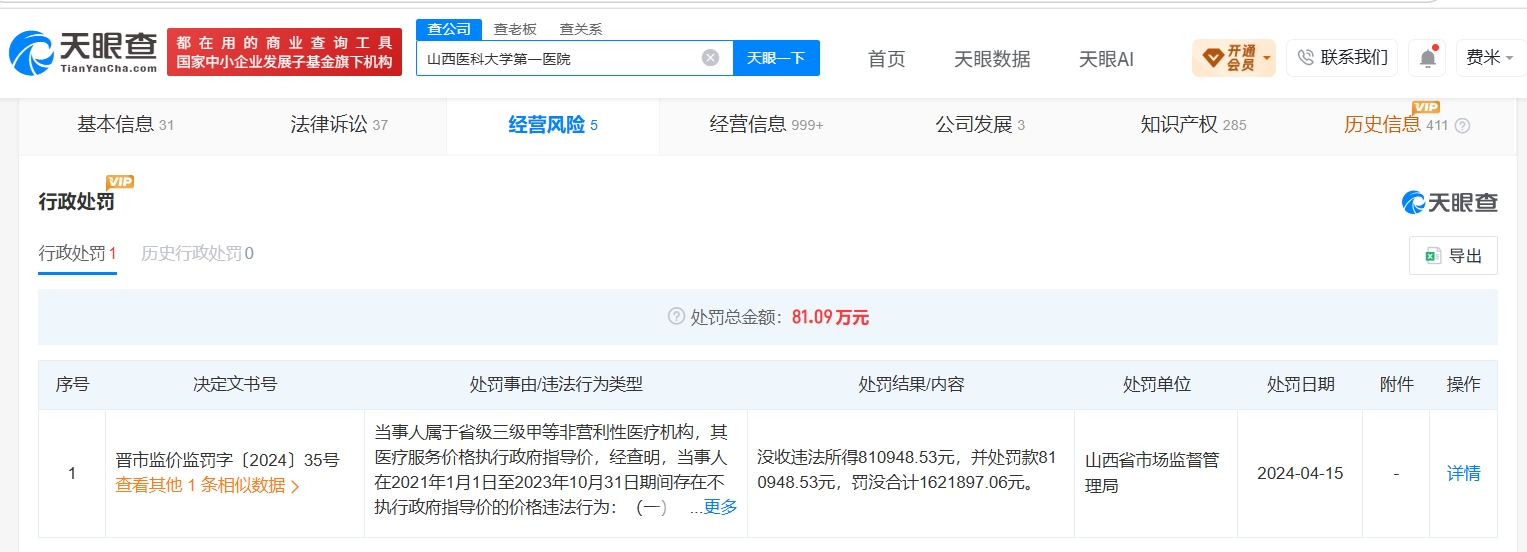The height and width of the screenshot is (552, 1527).
Task: Open the 基本信息 tab
Action: click(x=126, y=125)
